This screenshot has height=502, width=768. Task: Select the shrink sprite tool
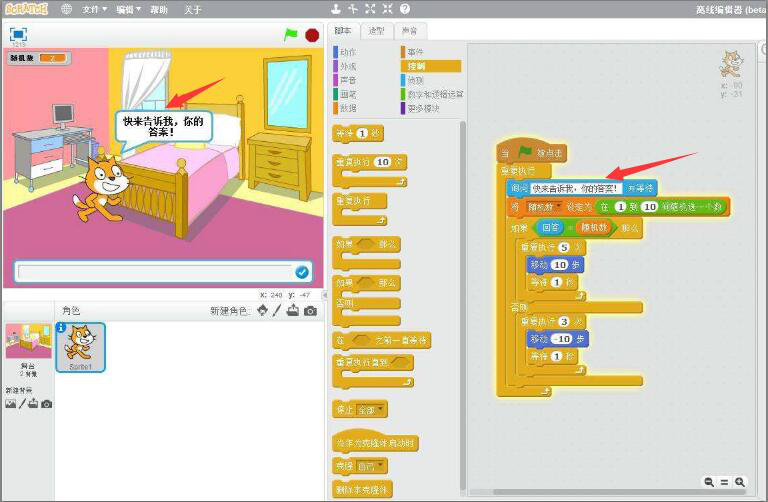coord(387,8)
